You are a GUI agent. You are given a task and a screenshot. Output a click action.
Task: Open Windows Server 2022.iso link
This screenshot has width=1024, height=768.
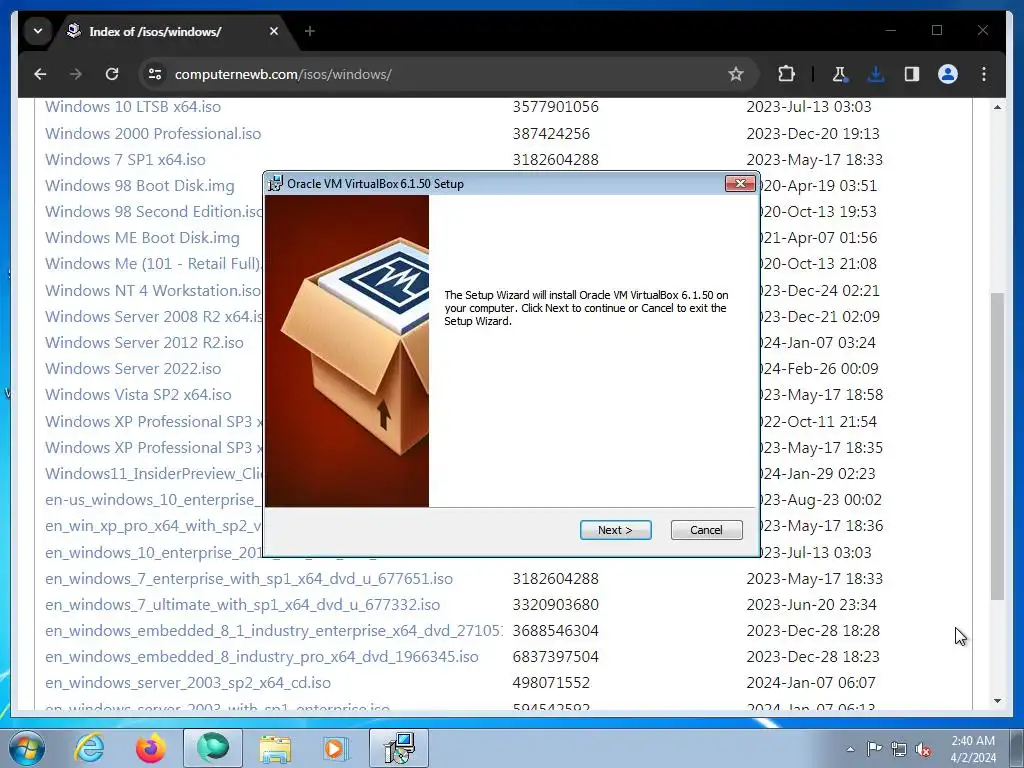(x=133, y=368)
